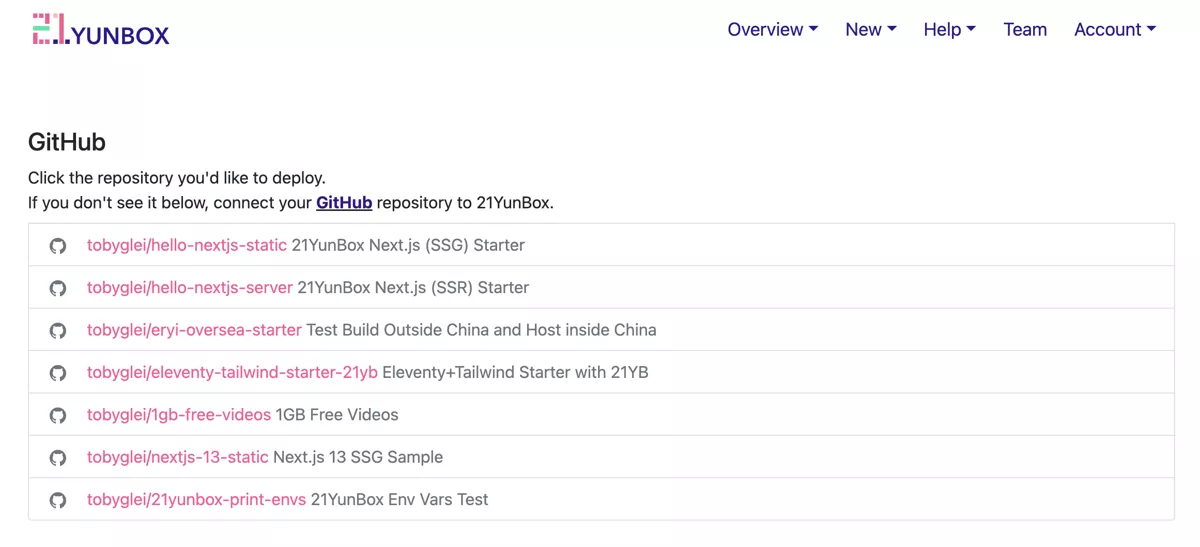Click GitHub icon beside nextjs-13-static
This screenshot has width=1200, height=547.
click(58, 457)
